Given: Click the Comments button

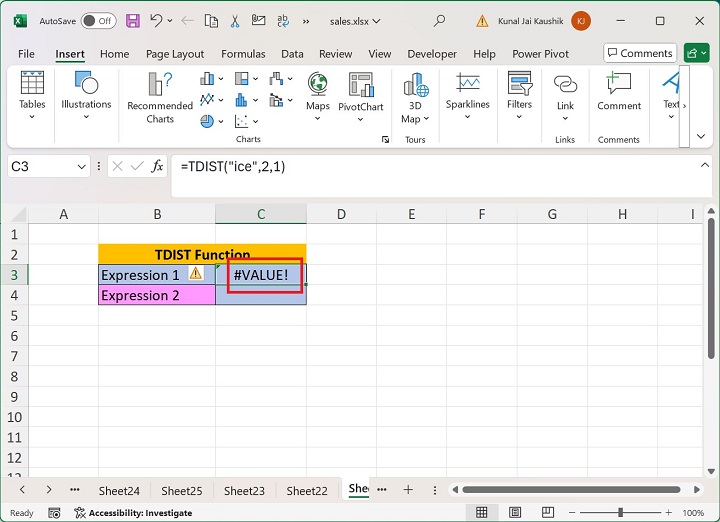Looking at the screenshot, I should click(640, 53).
